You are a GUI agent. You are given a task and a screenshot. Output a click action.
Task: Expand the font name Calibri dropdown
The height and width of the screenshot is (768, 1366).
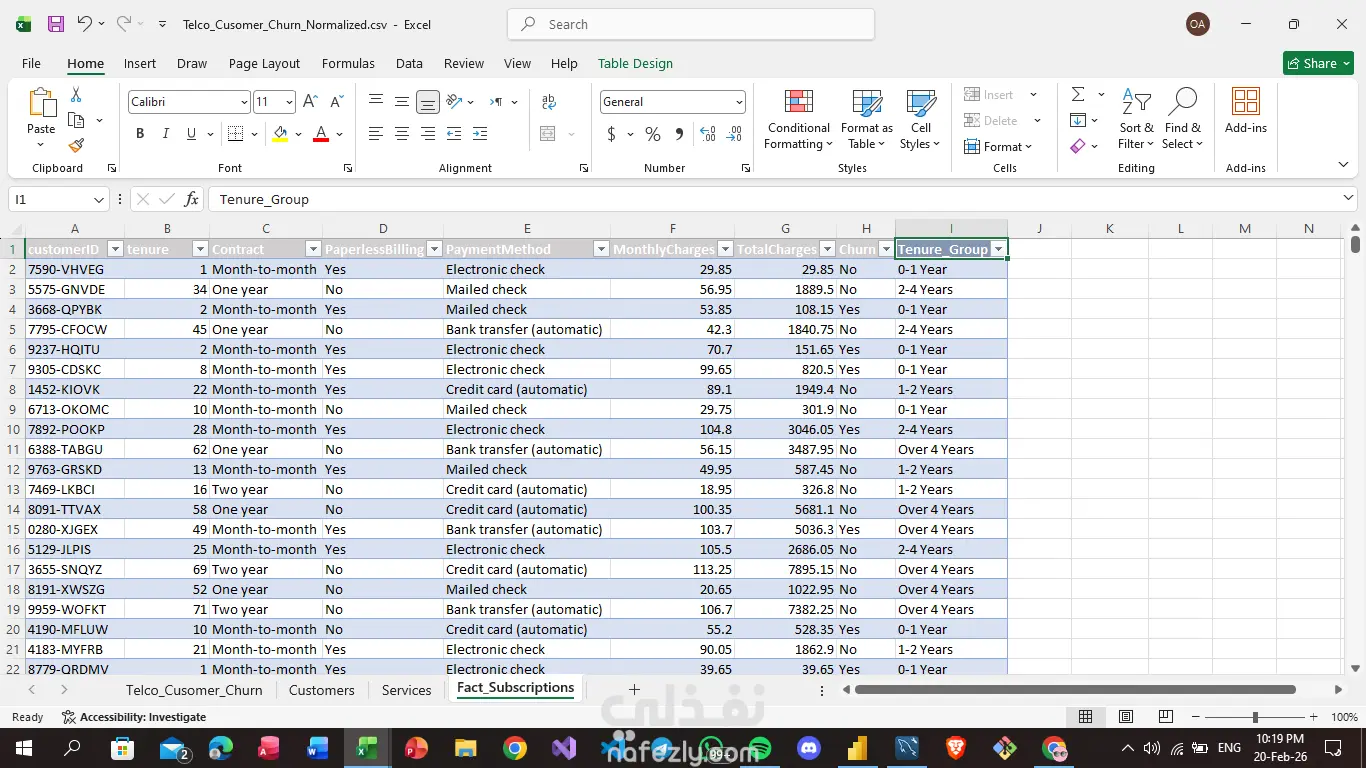tap(244, 102)
